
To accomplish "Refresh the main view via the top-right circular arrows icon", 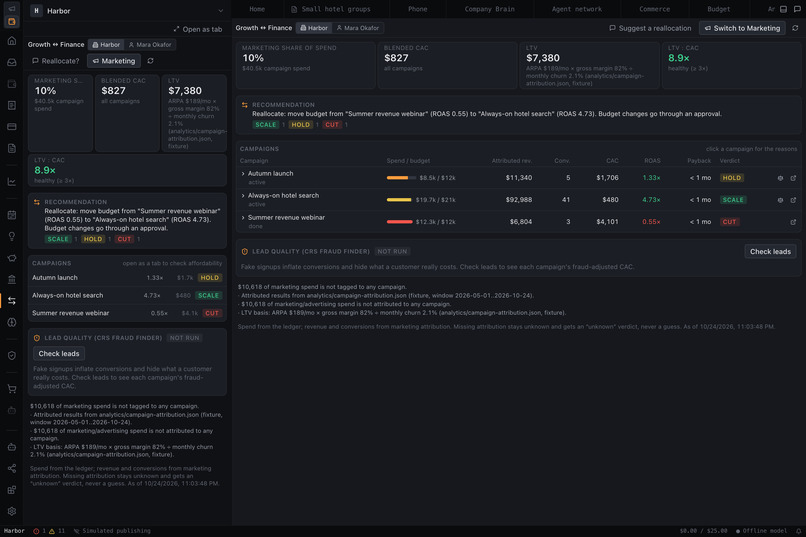I will 795,28.
